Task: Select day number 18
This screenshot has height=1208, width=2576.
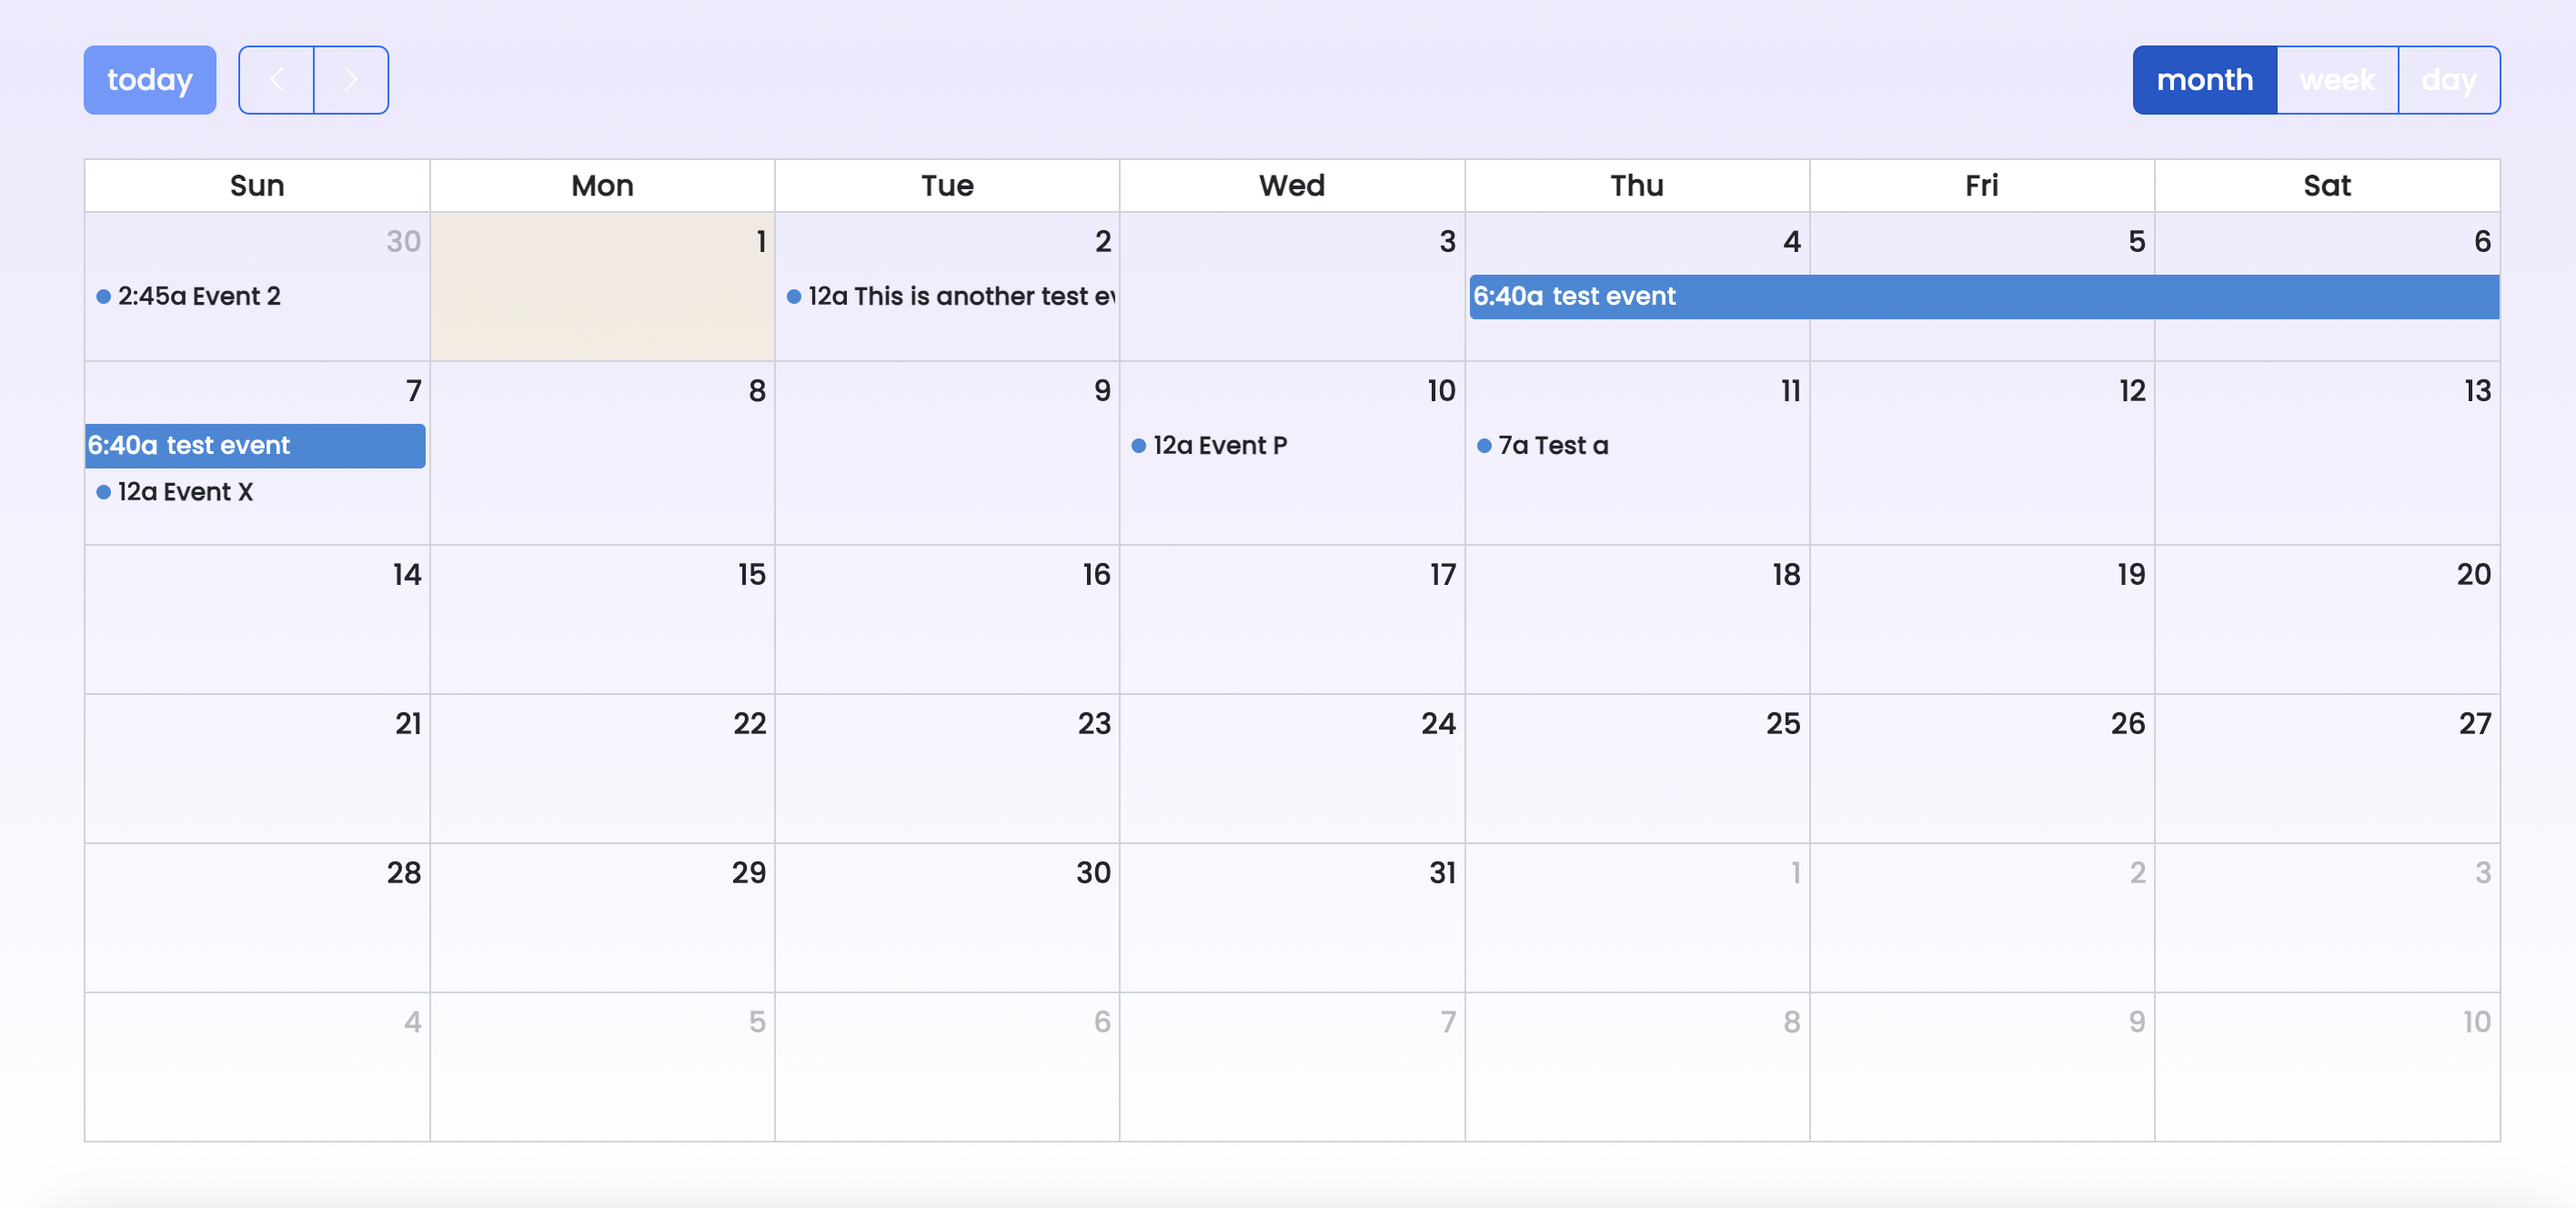Action: [1786, 575]
